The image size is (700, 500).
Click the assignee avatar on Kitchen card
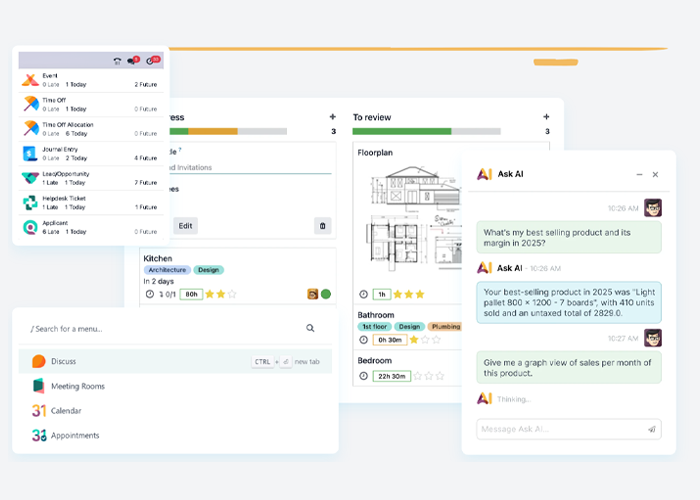(x=312, y=294)
